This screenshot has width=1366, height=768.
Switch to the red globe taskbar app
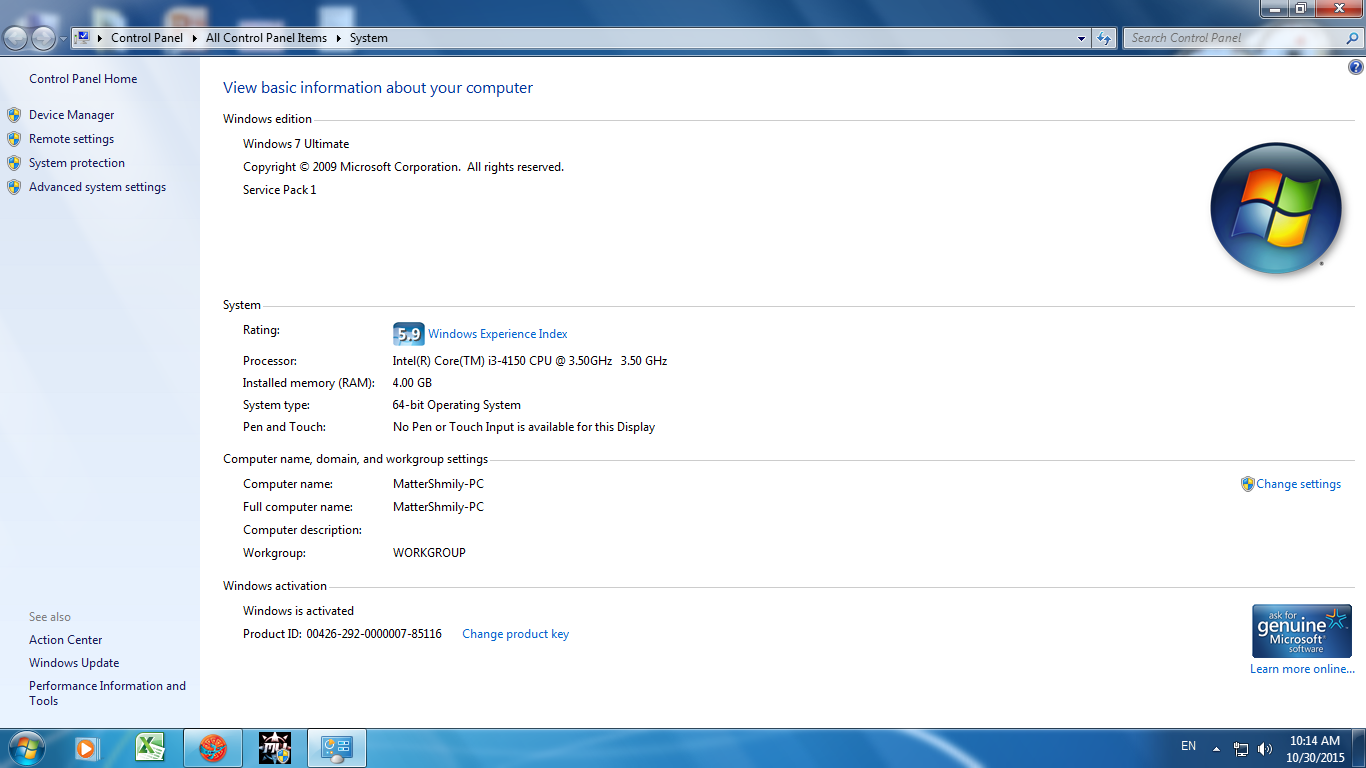coord(213,748)
